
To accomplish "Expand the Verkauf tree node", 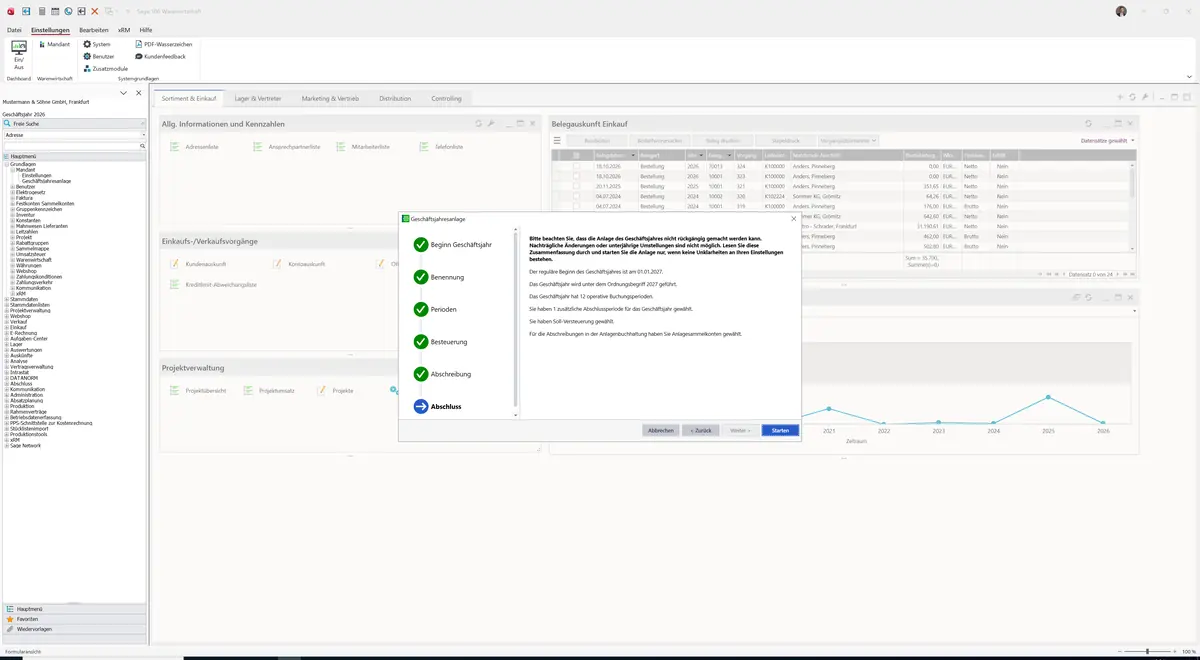I will point(7,321).
